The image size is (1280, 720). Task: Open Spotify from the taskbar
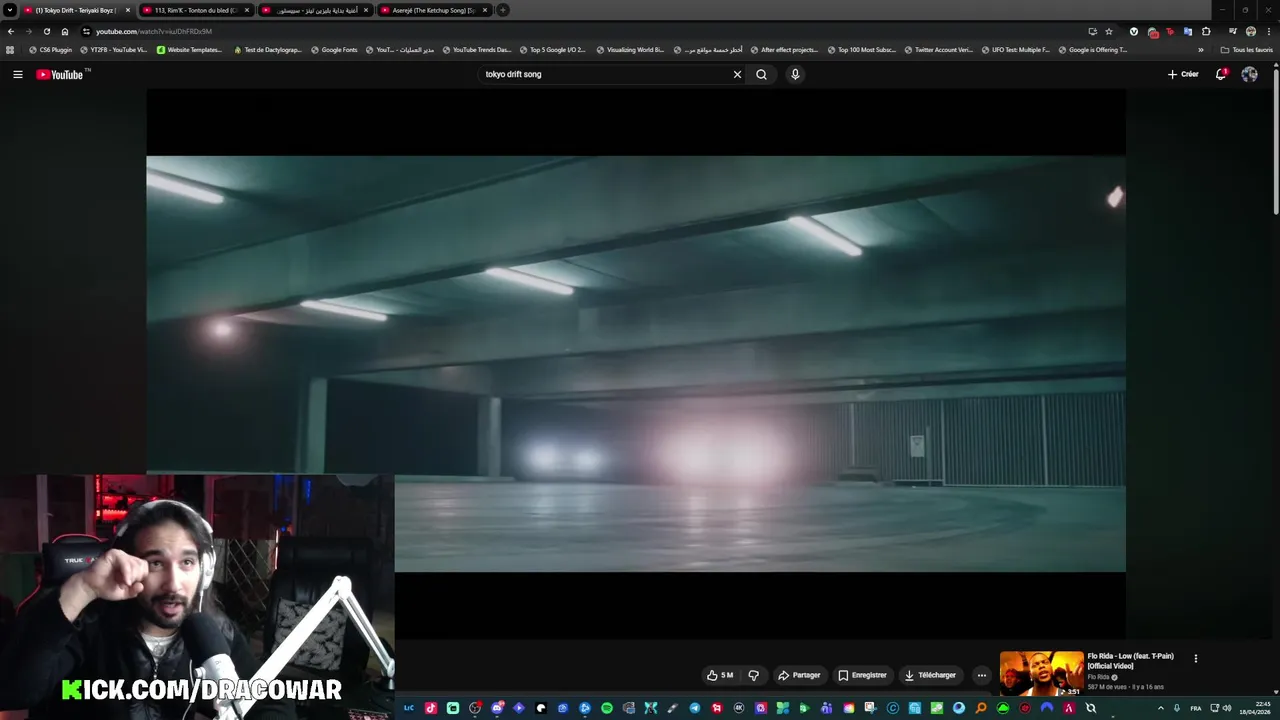coord(606,708)
